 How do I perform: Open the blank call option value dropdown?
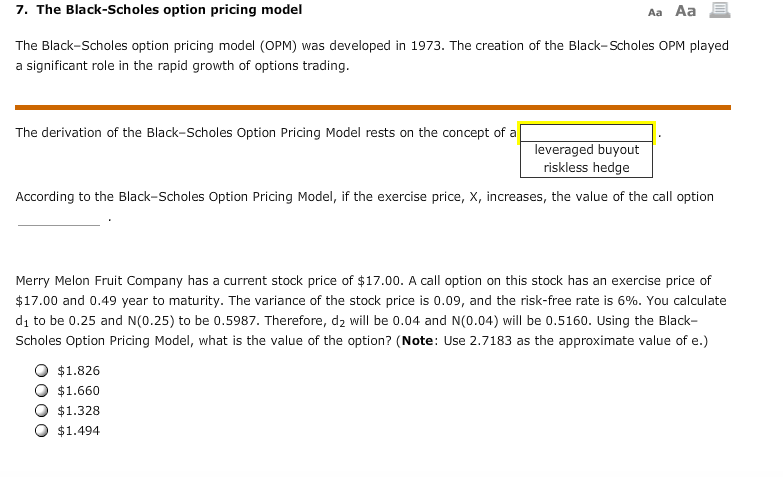click(x=59, y=218)
